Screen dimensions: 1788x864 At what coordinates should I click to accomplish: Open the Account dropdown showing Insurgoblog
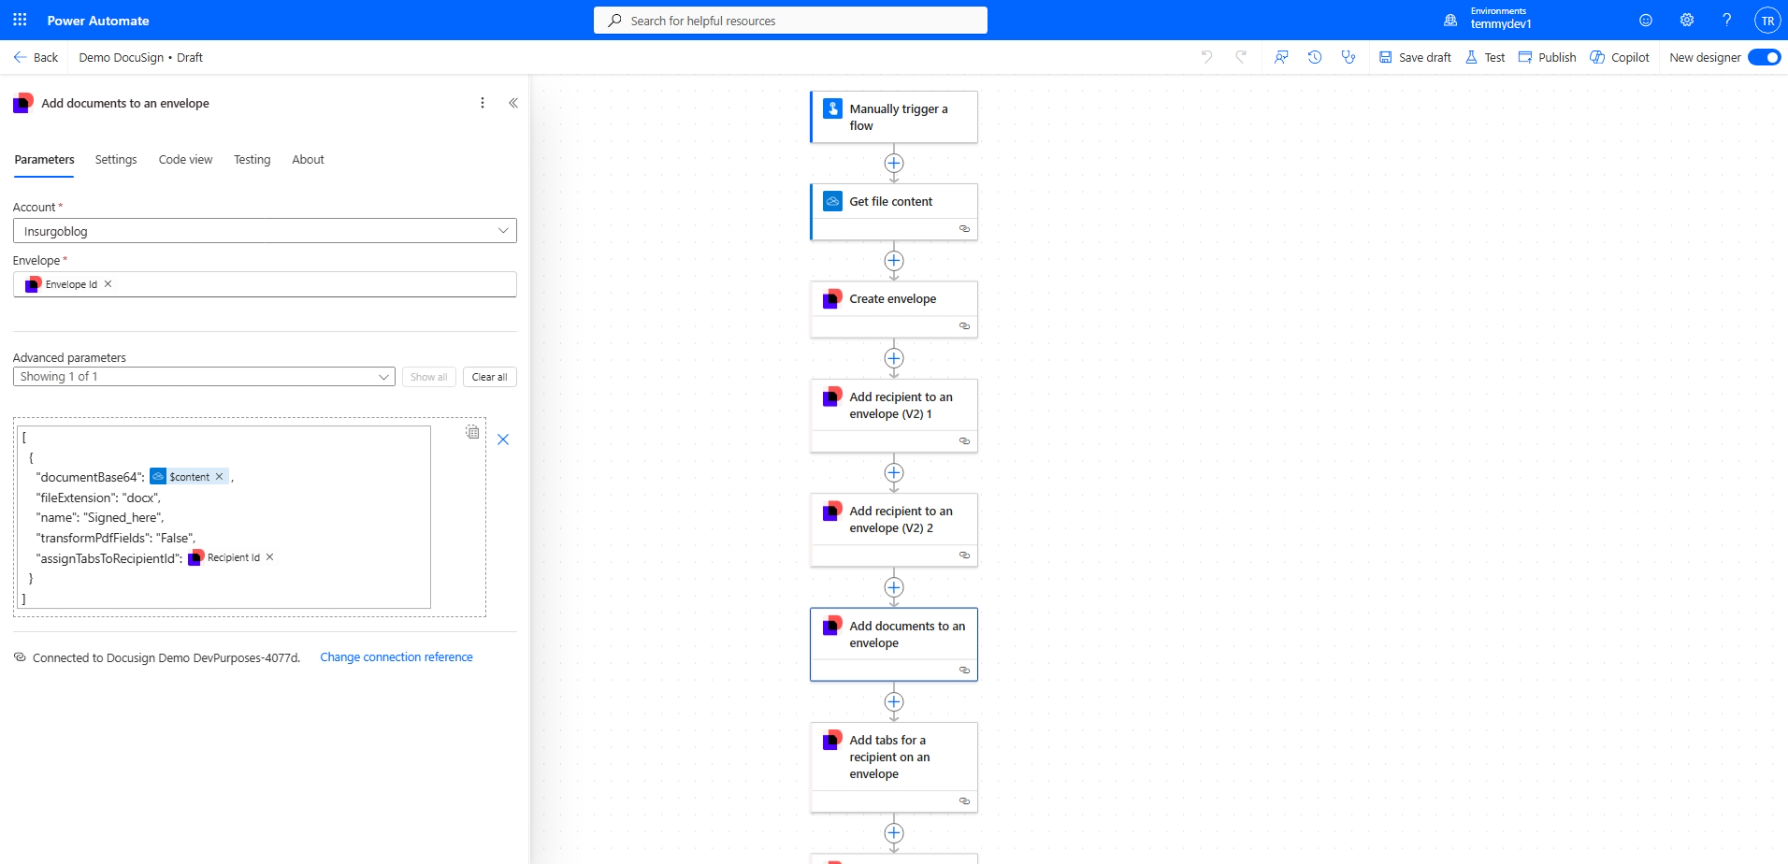[265, 231]
